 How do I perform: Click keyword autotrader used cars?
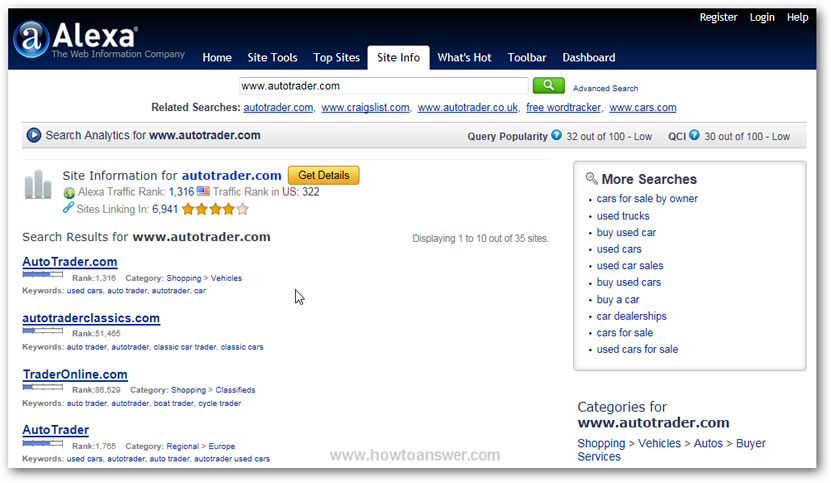[232, 459]
